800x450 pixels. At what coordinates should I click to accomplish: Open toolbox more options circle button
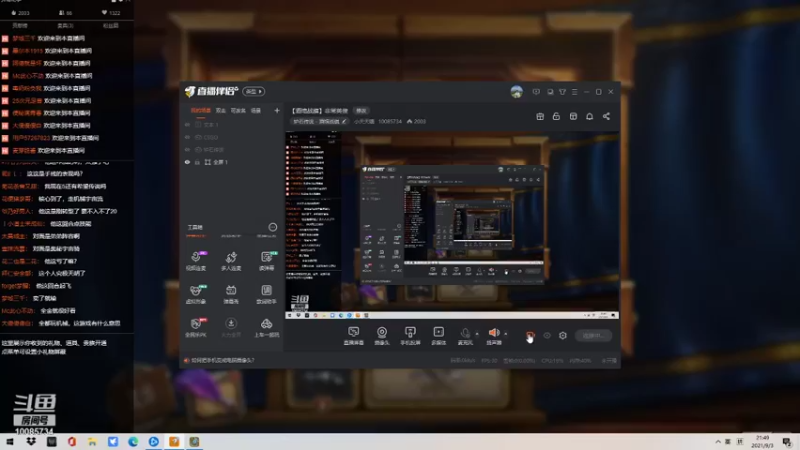click(272, 227)
